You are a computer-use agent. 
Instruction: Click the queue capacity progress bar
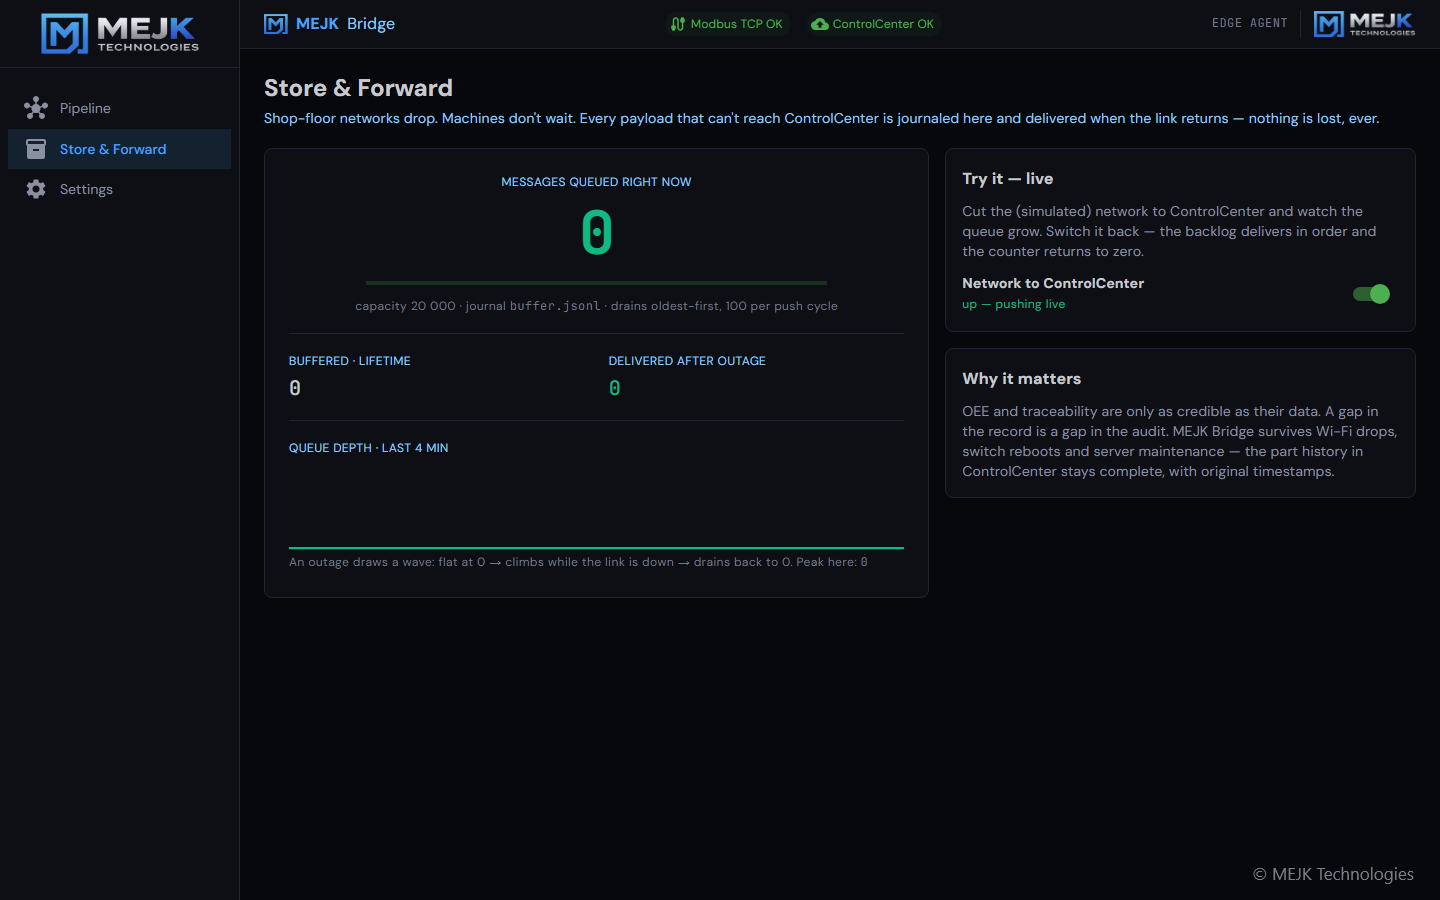[596, 283]
